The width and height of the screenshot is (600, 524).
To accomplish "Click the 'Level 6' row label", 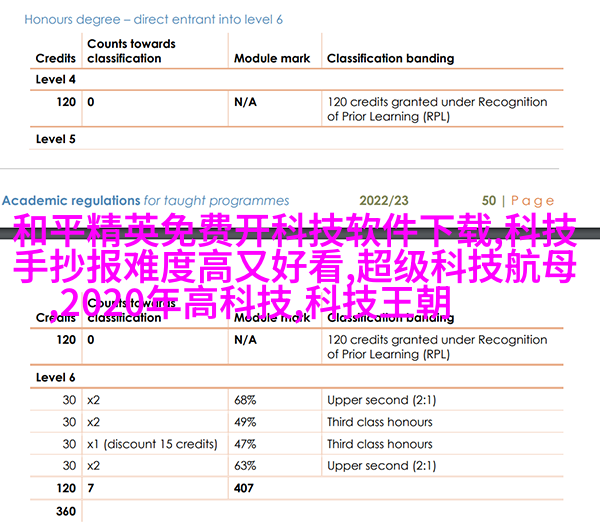I will (x=55, y=378).
